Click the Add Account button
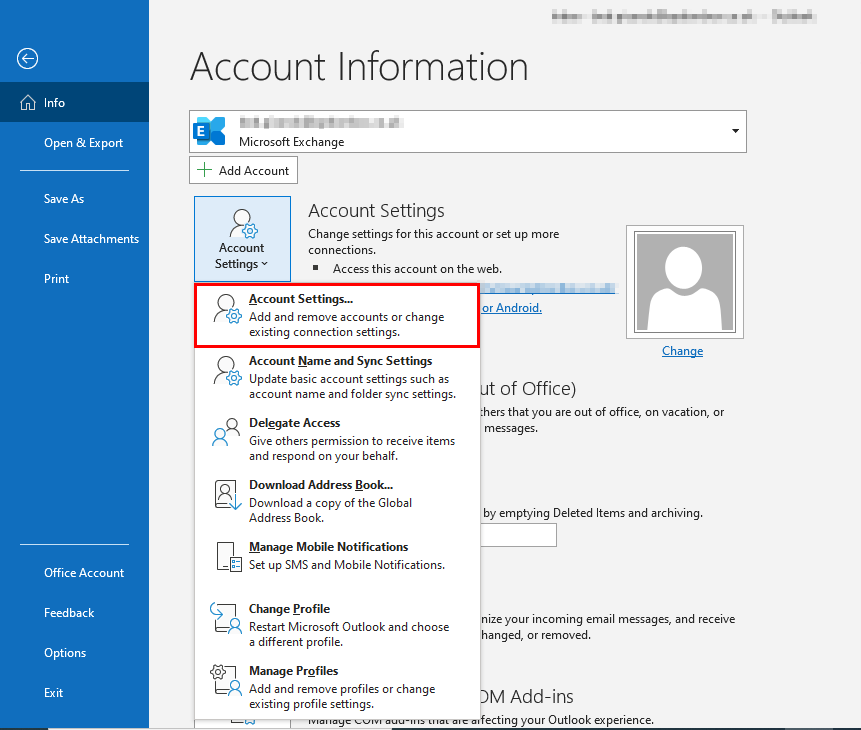861x730 pixels. [243, 170]
